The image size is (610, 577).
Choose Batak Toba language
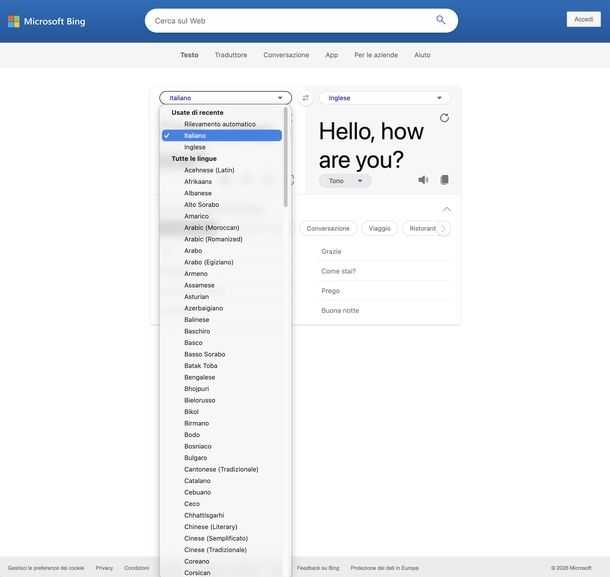click(x=222, y=366)
